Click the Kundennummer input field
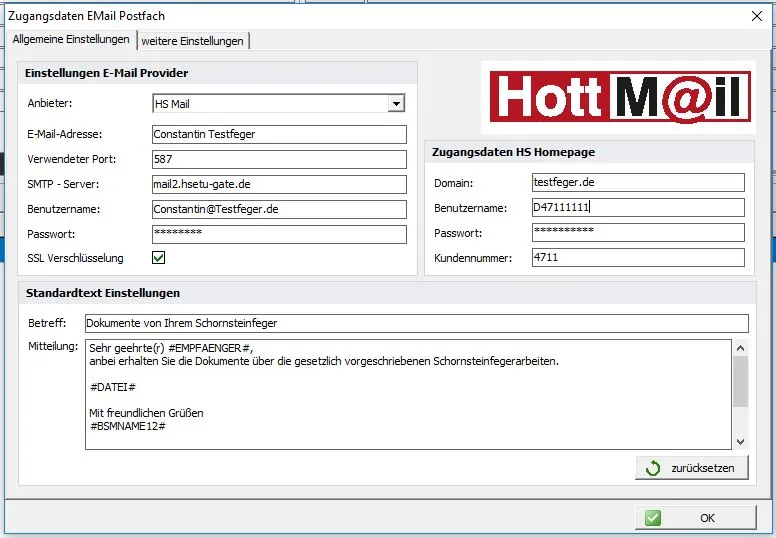The height and width of the screenshot is (538, 776). 638,258
